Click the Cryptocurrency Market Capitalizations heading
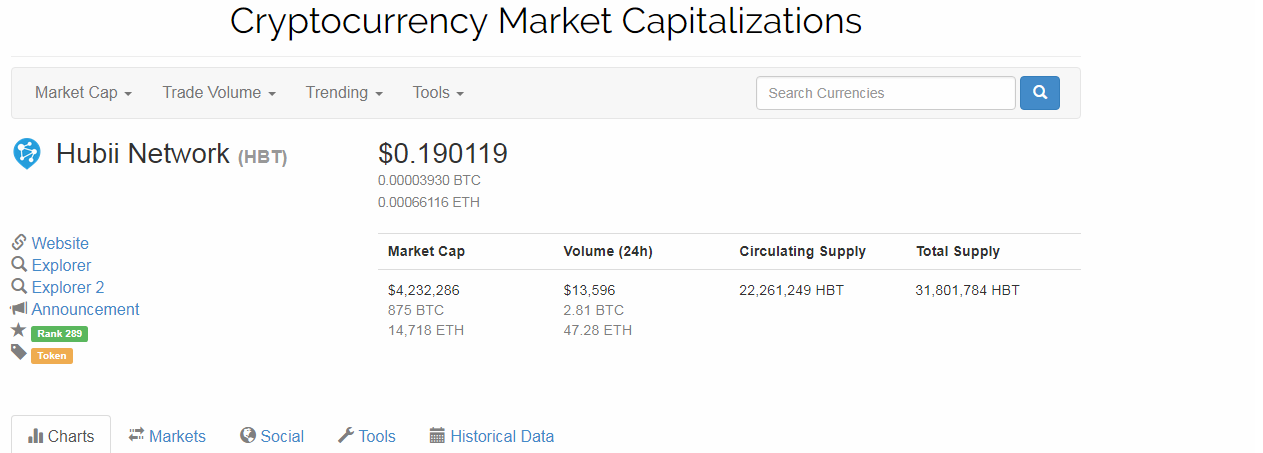Image resolution: width=1263 pixels, height=453 pixels. tap(546, 21)
